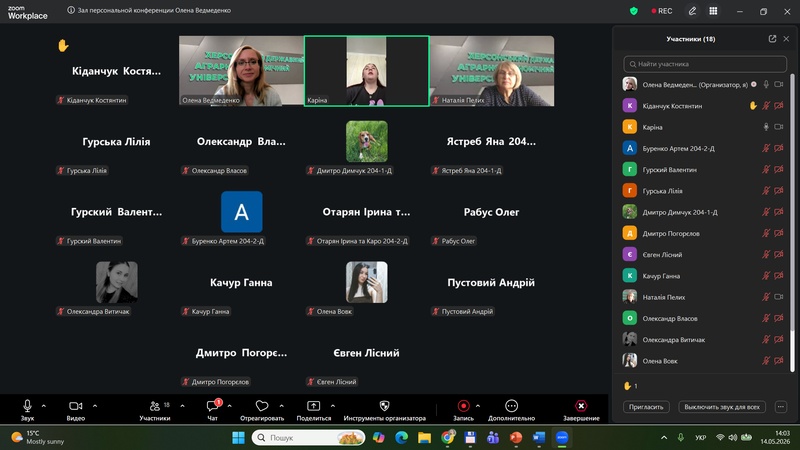Open the Chat panel icon
The image size is (800, 450).
coord(213,406)
